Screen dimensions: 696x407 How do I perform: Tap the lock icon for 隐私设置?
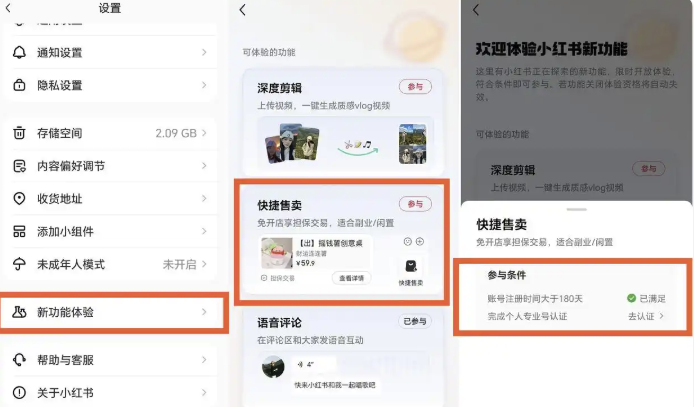click(19, 85)
